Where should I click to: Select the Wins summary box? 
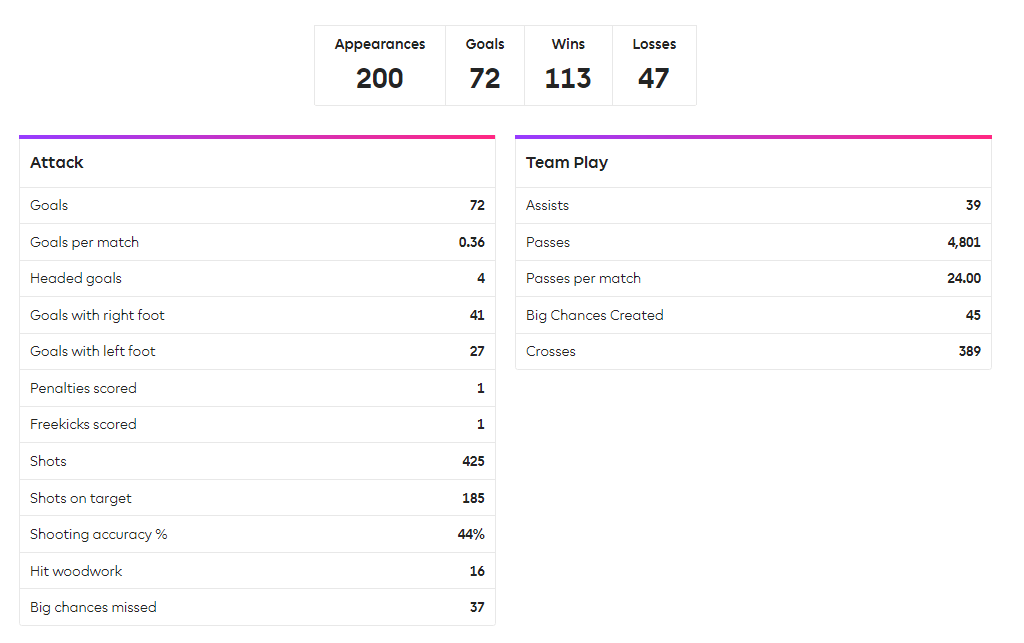tap(568, 65)
